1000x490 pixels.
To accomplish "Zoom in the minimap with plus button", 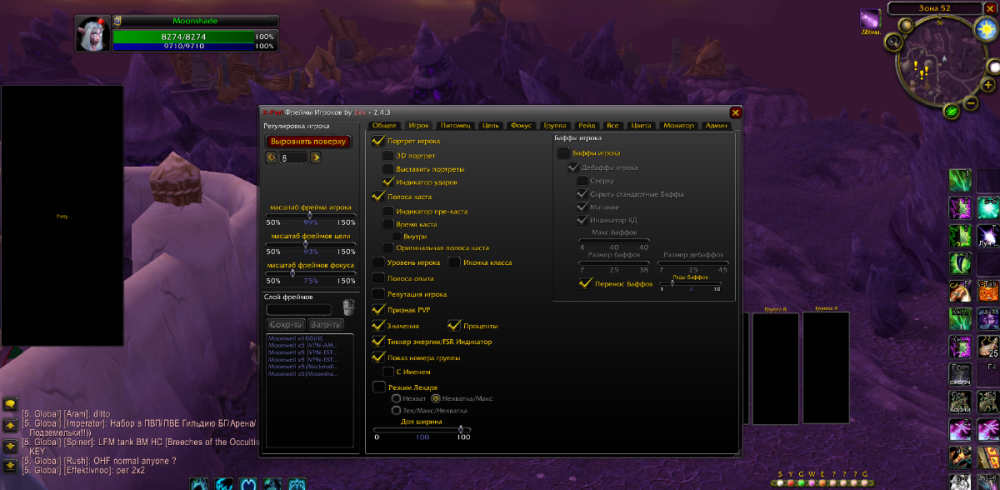I will point(988,85).
